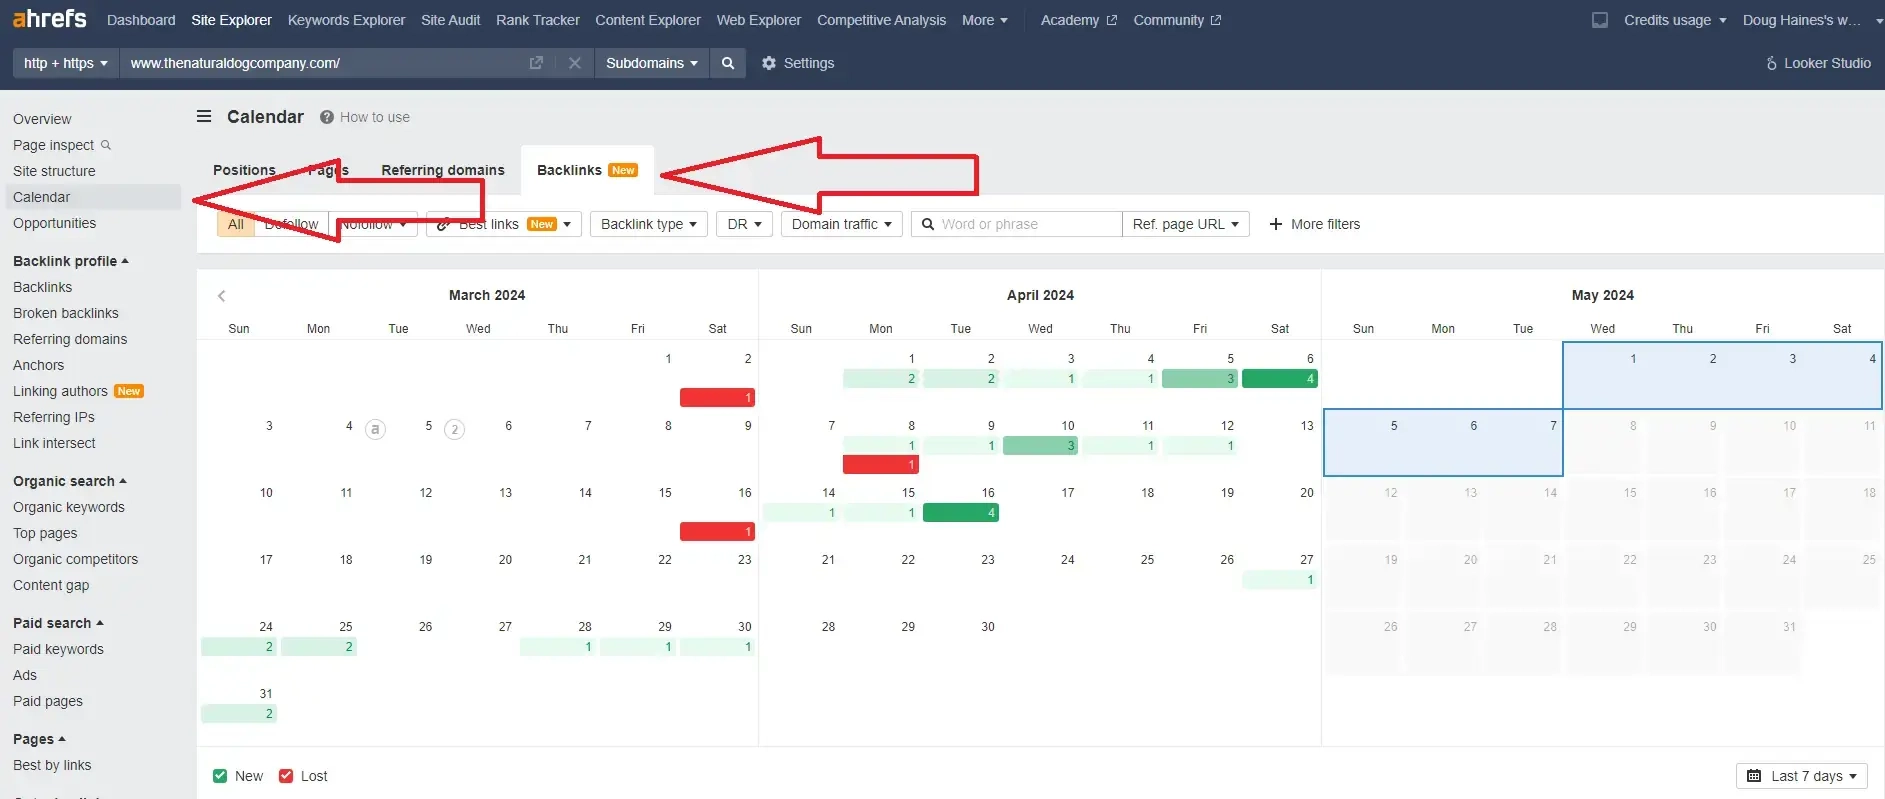Open the Last 7 days date dropdown

pyautogui.click(x=1801, y=776)
